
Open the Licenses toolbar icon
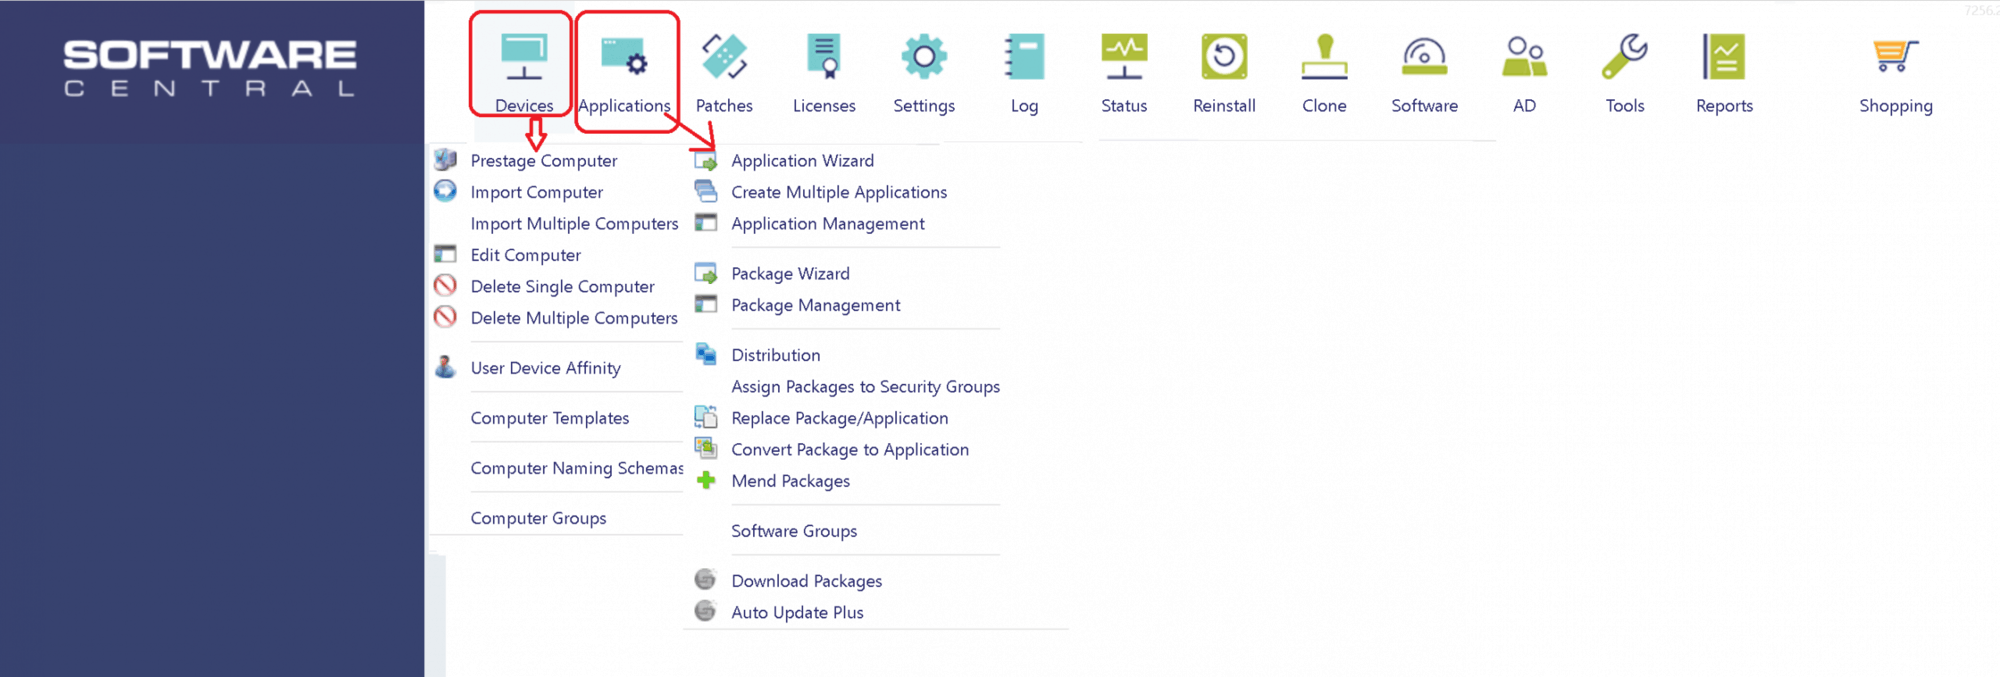click(x=824, y=57)
